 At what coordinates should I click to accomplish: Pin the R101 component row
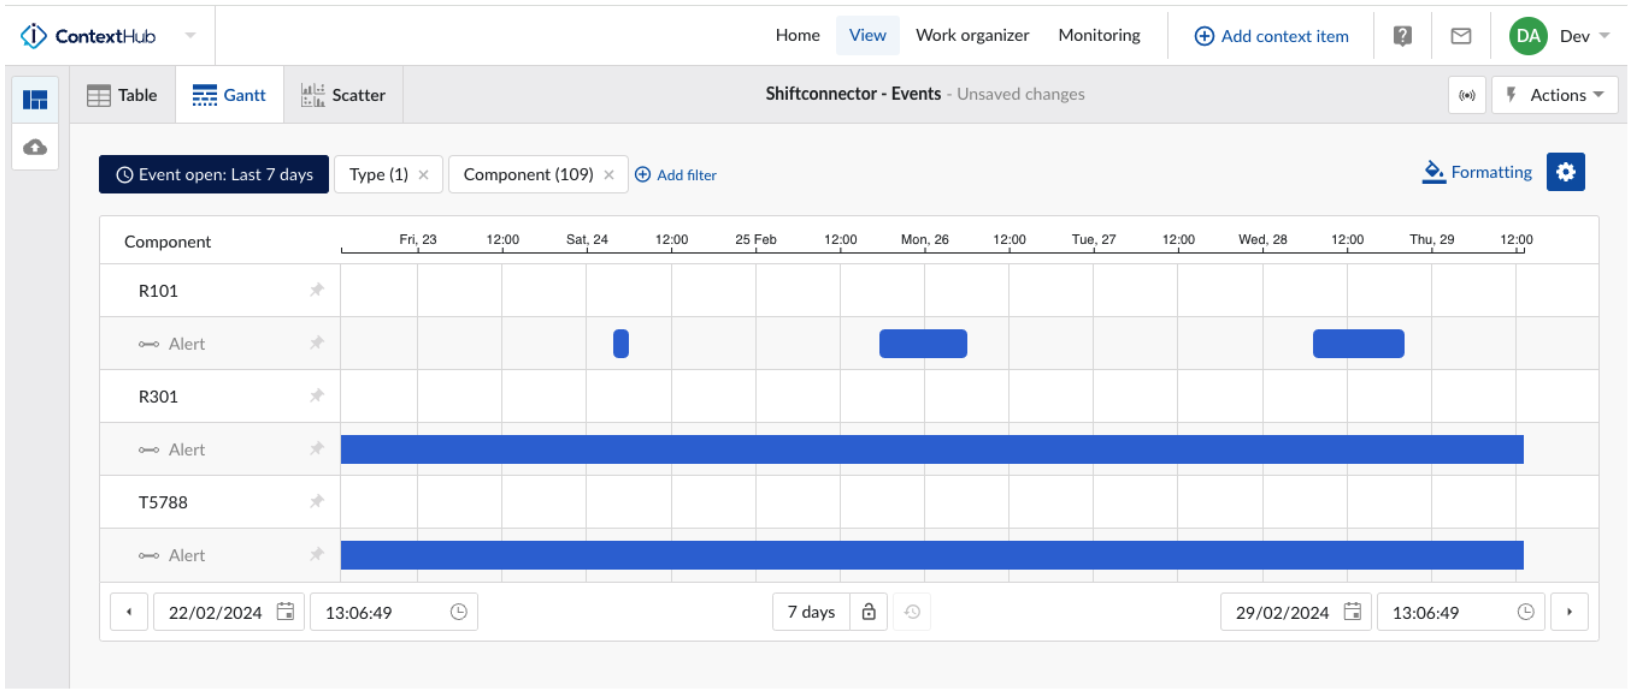click(317, 290)
